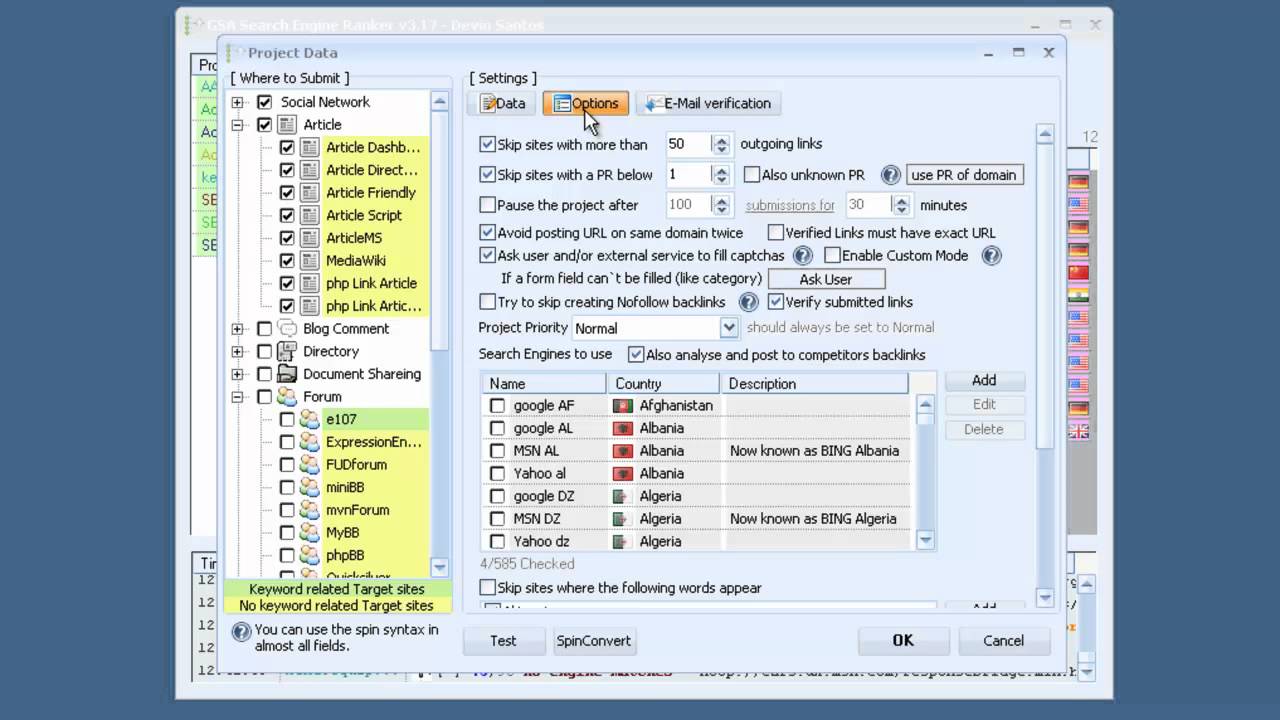This screenshot has height=720, width=1280.
Task: Switch to the Data tab
Action: [x=502, y=104]
